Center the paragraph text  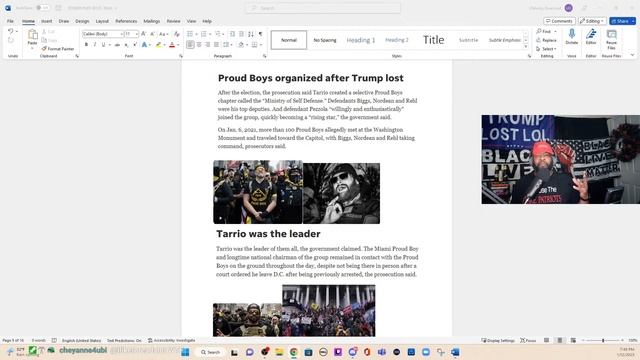199,44
